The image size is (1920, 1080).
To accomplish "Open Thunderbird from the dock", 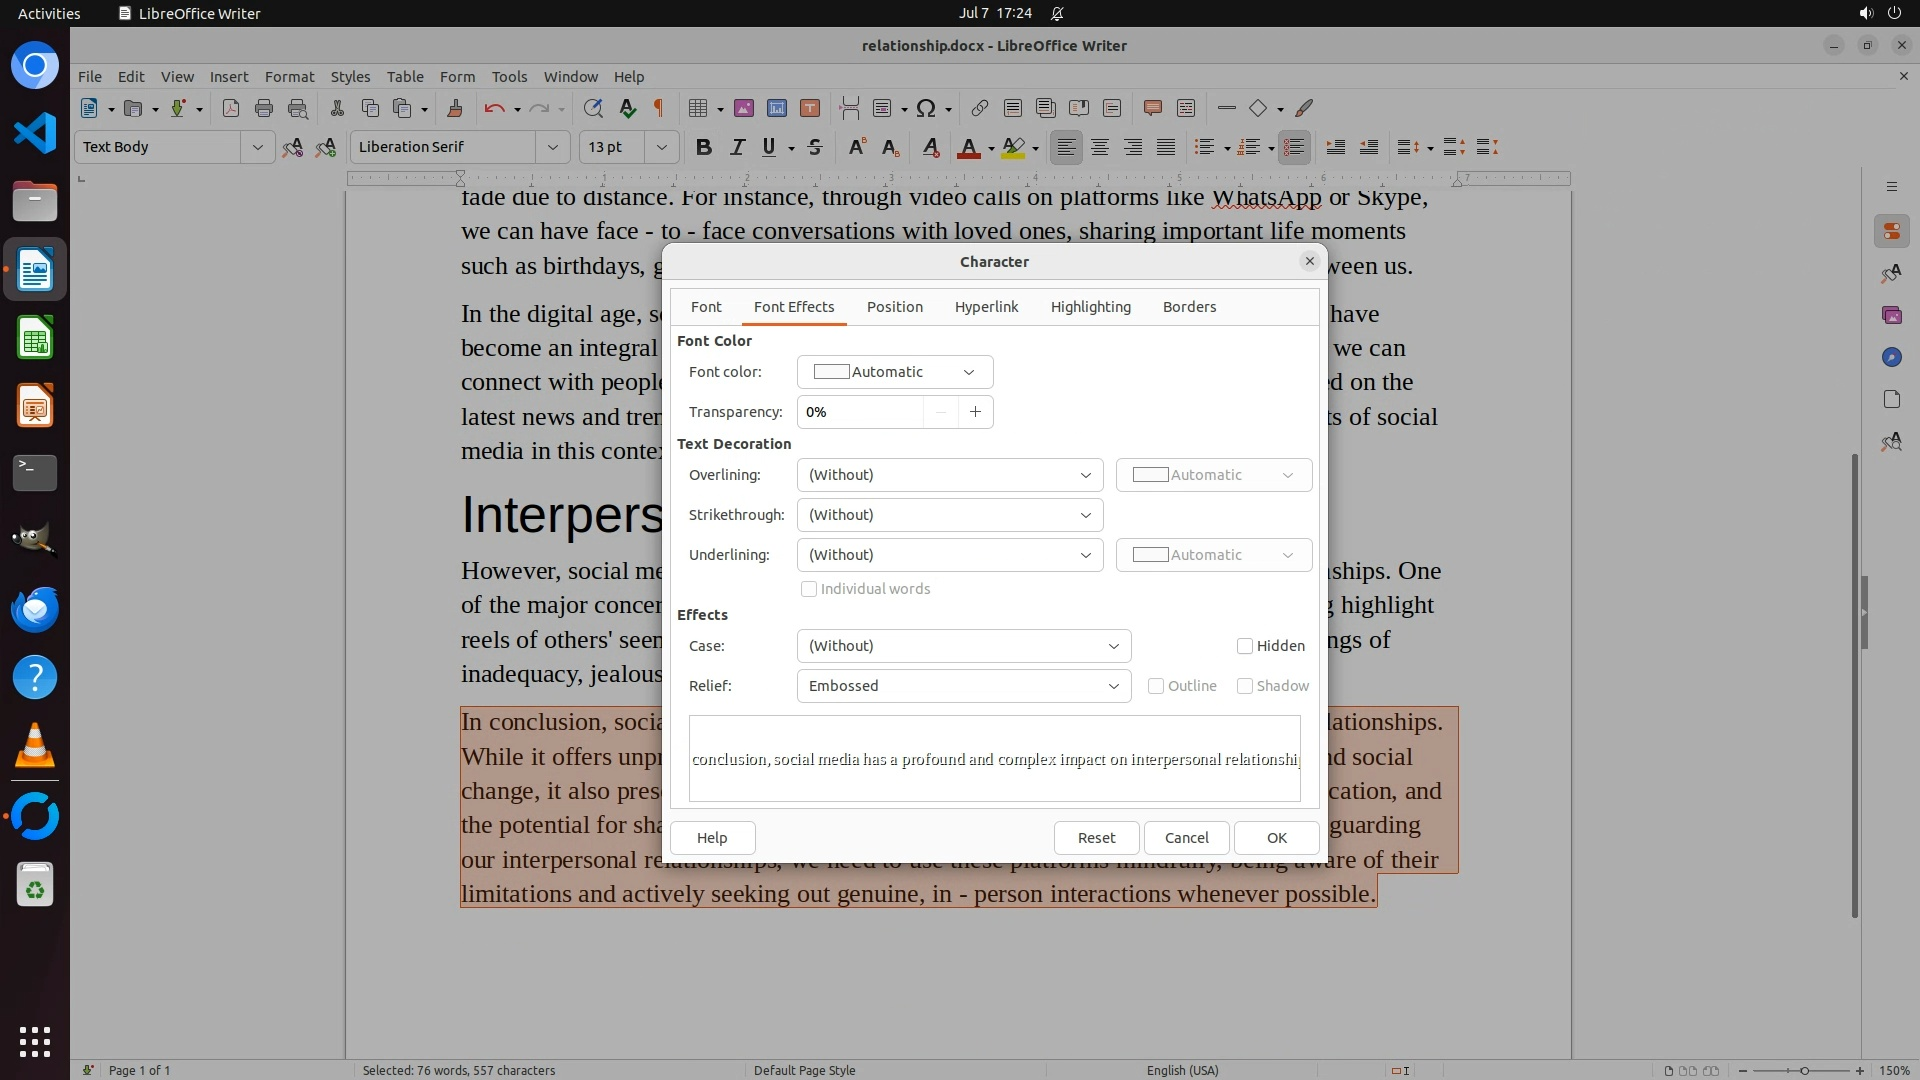I will (x=35, y=609).
